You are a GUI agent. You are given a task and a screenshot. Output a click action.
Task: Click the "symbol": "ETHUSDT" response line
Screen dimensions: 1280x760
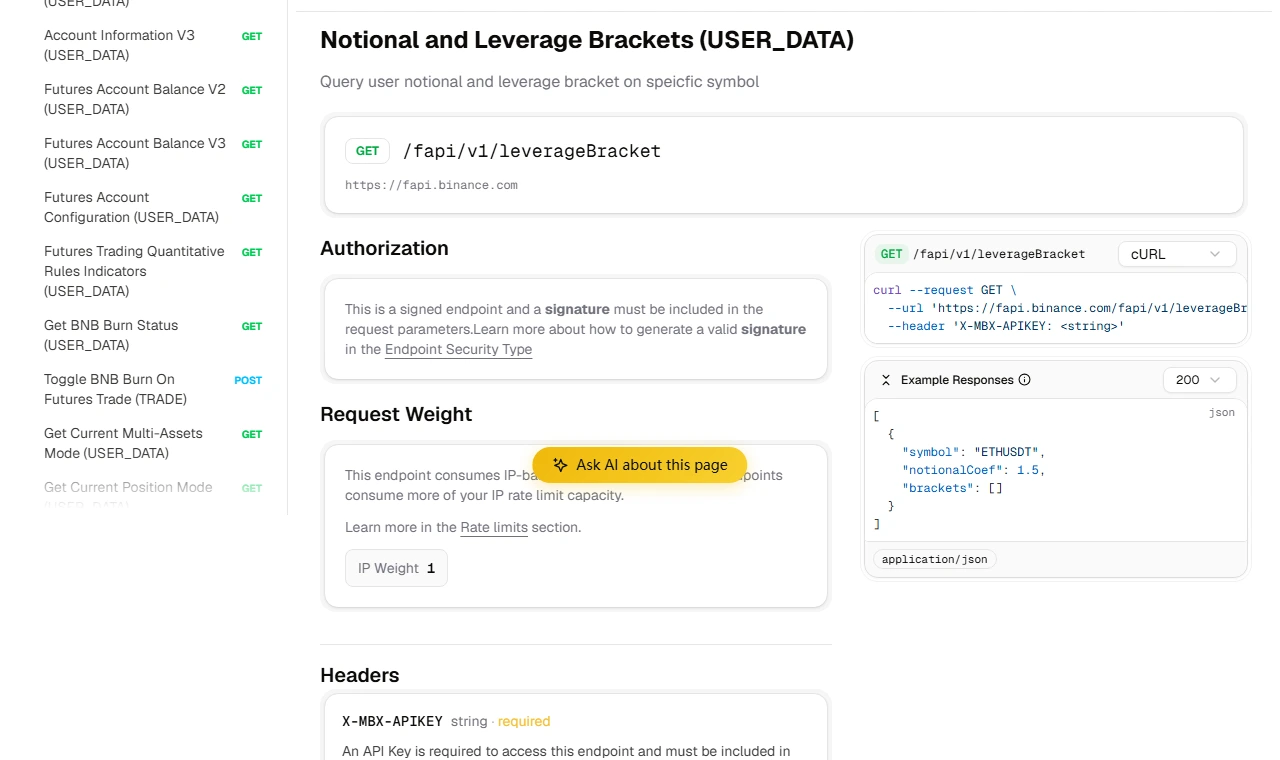973,452
